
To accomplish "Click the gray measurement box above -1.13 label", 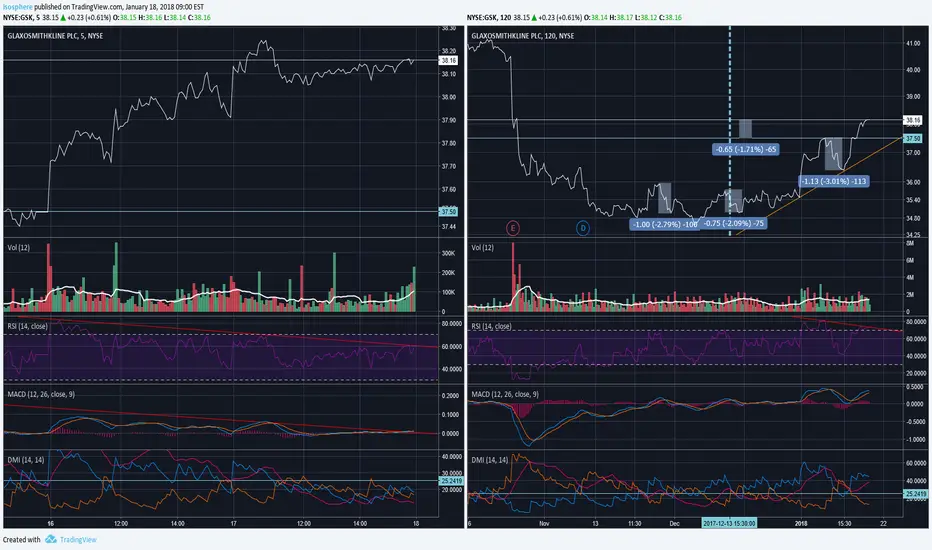I will click(833, 154).
